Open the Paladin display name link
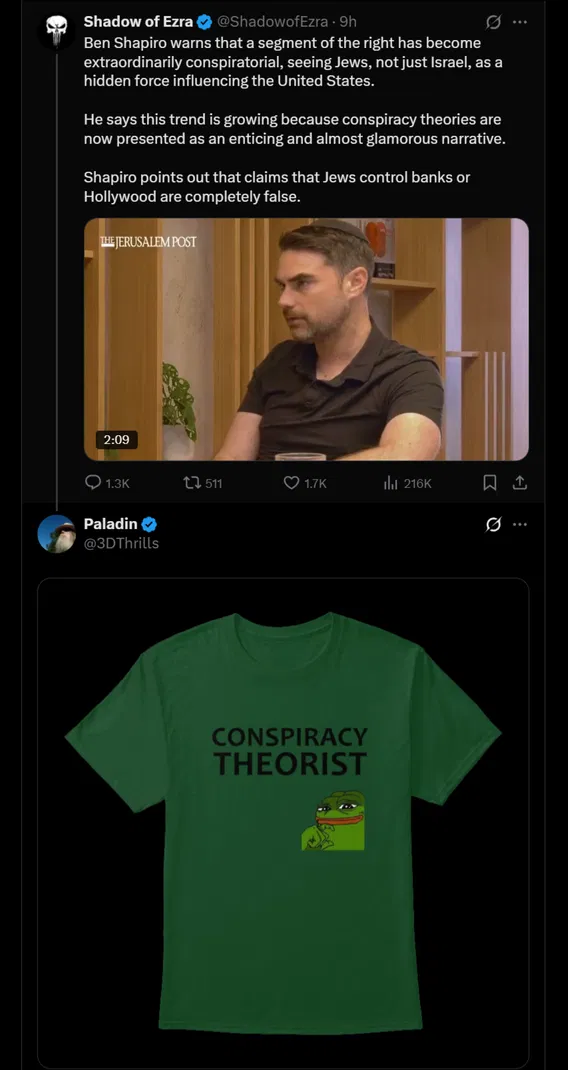Screen dimensions: 568x1070 click(x=111, y=524)
